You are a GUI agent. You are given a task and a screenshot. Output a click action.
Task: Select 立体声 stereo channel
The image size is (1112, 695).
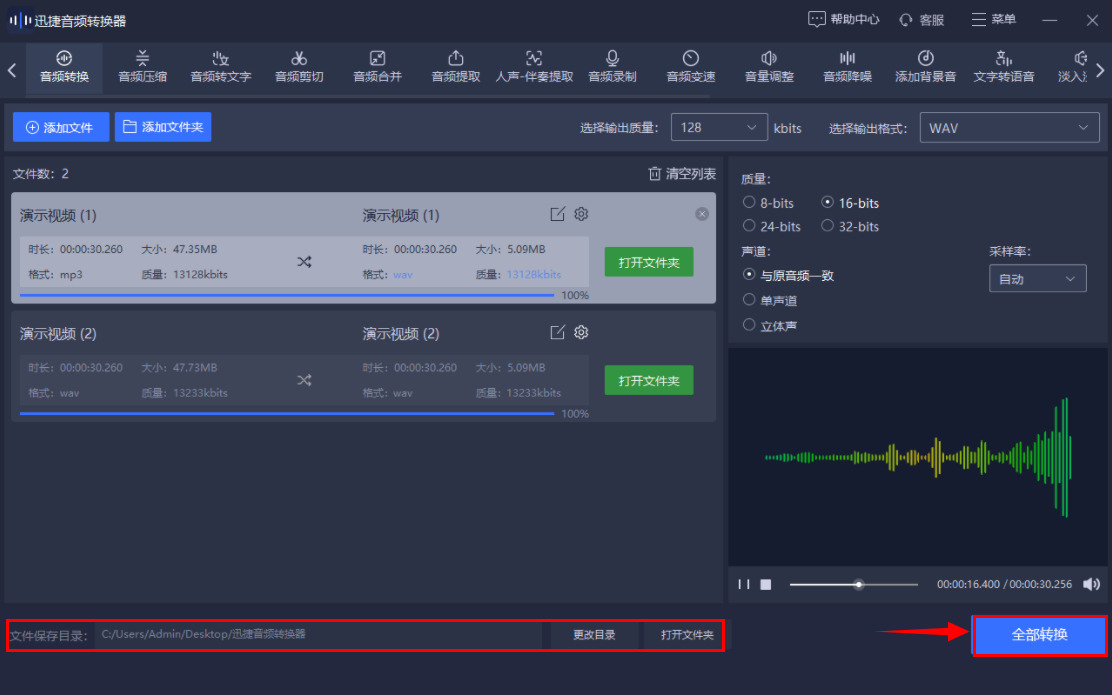coord(769,326)
